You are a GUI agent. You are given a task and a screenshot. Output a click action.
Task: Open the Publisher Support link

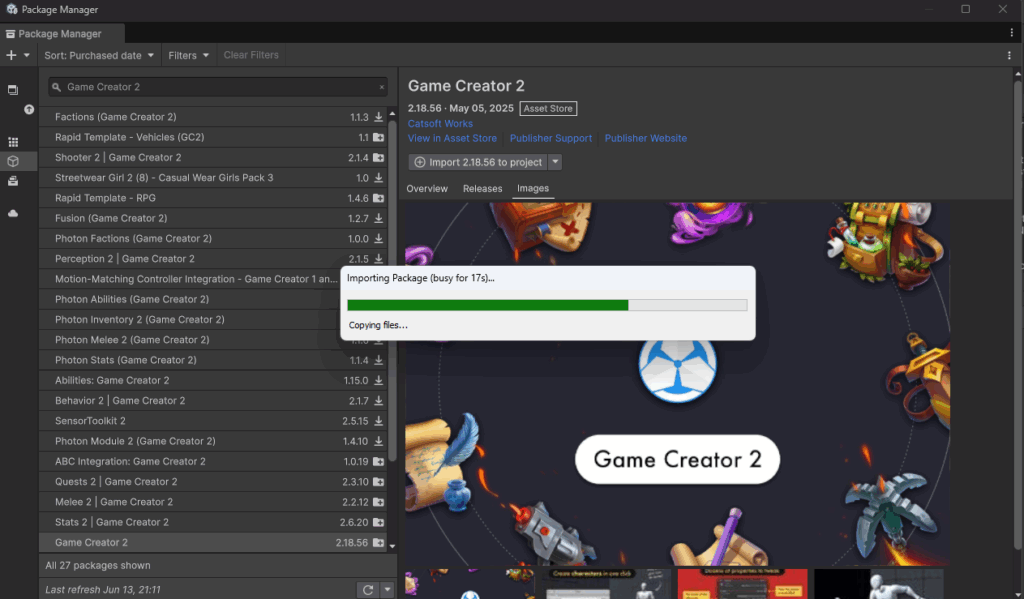(x=551, y=138)
